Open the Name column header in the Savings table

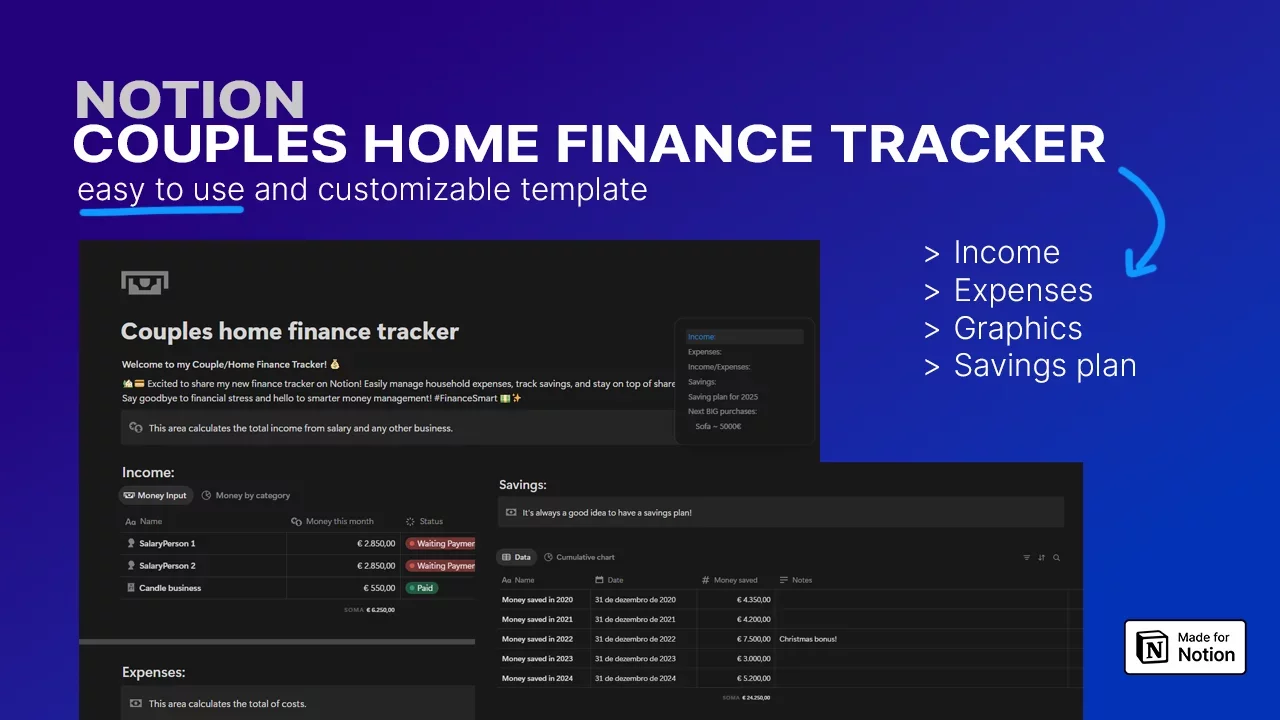518,580
